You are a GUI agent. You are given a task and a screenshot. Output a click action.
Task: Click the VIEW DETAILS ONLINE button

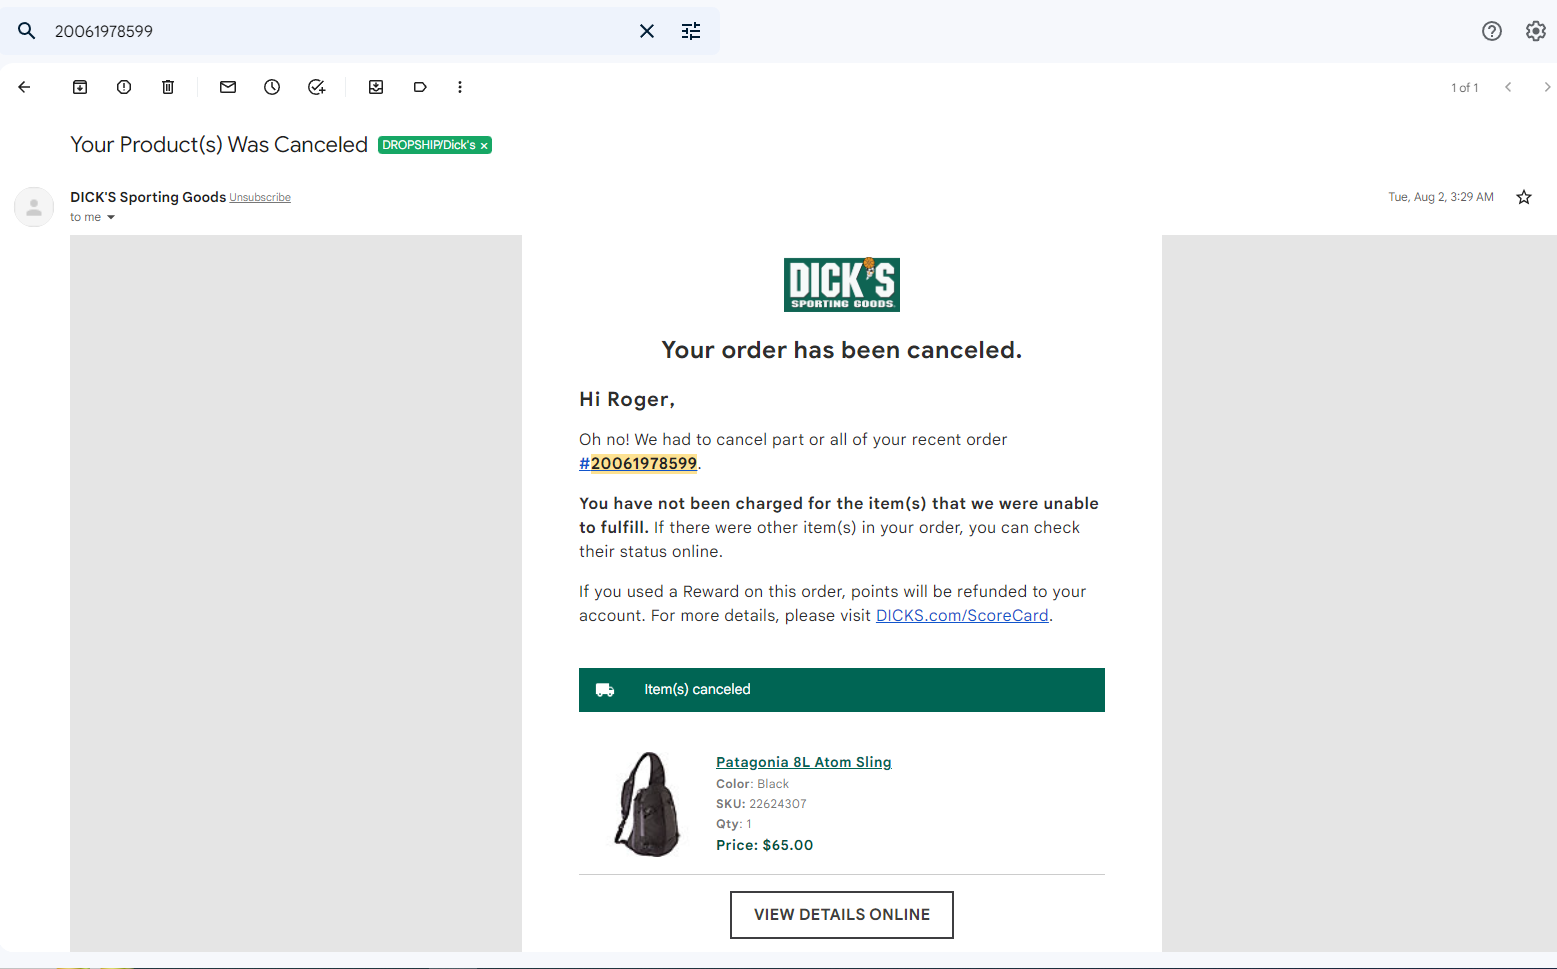842,915
